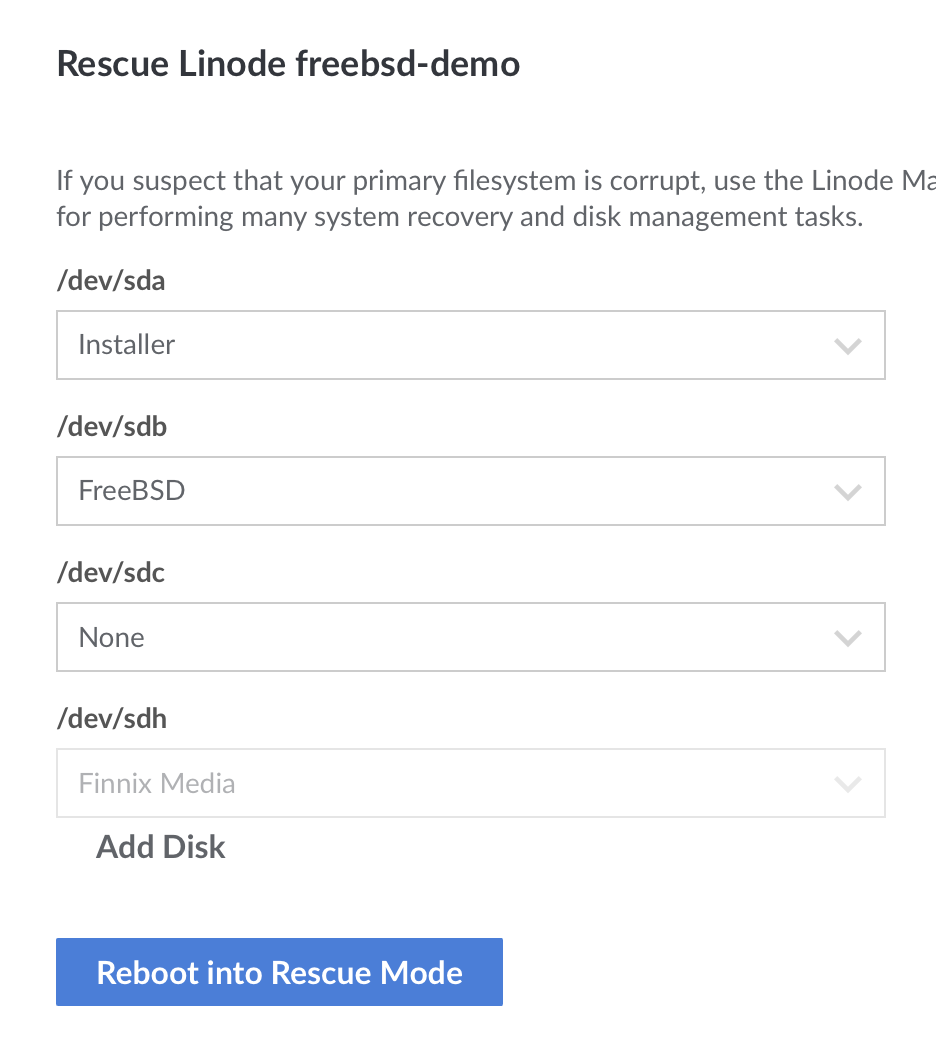Click the Installer value text

coord(127,345)
